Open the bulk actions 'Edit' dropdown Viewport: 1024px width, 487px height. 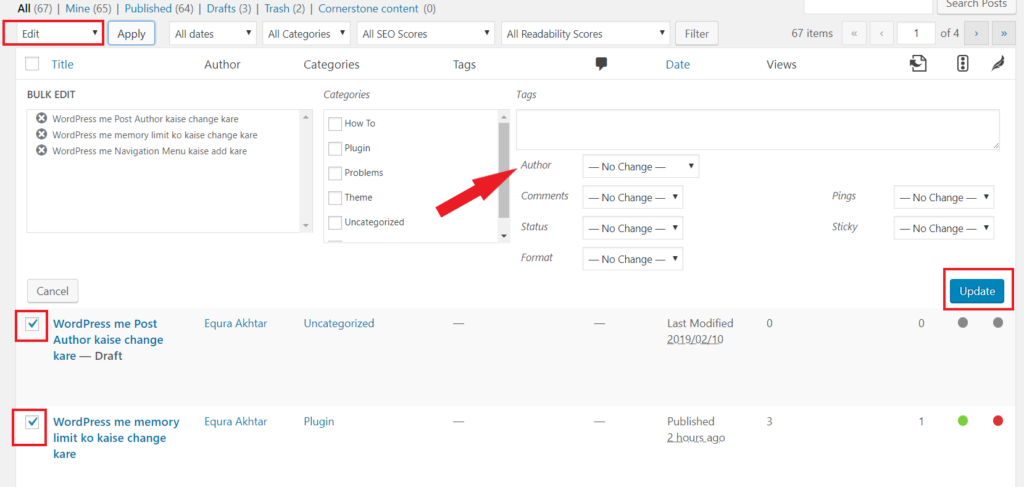(x=59, y=33)
